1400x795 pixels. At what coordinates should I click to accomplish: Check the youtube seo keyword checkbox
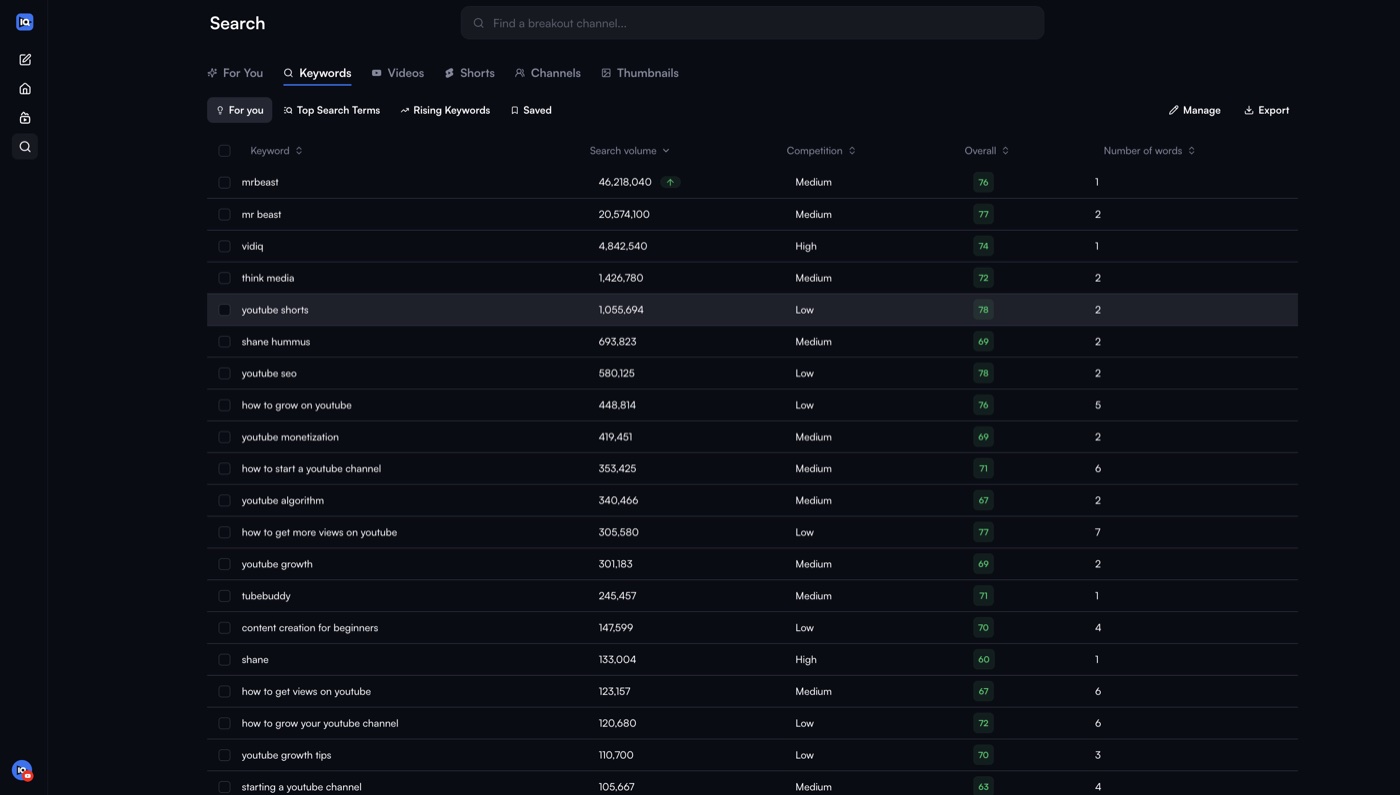click(x=224, y=373)
